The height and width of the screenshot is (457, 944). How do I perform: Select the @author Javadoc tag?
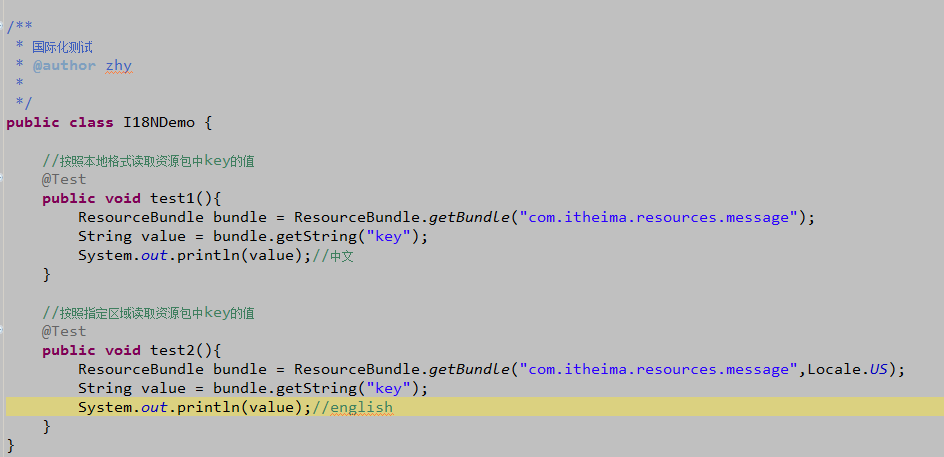click(x=64, y=66)
